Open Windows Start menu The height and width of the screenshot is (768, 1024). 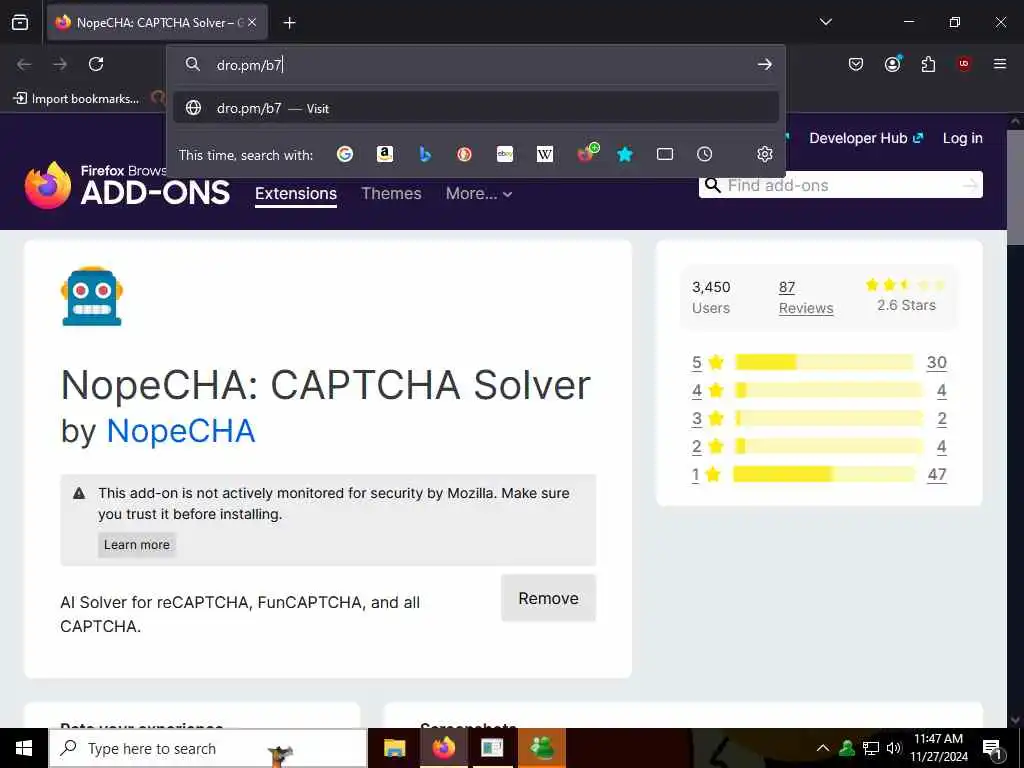click(x=24, y=748)
